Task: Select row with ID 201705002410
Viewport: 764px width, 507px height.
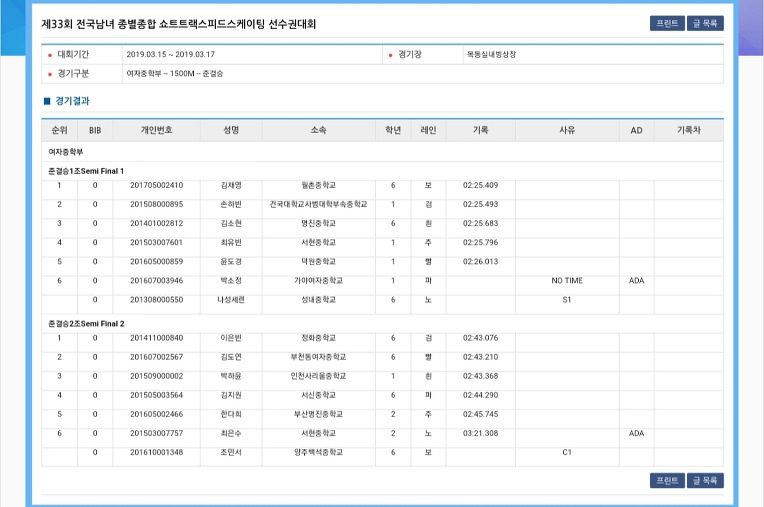Action: [382, 186]
